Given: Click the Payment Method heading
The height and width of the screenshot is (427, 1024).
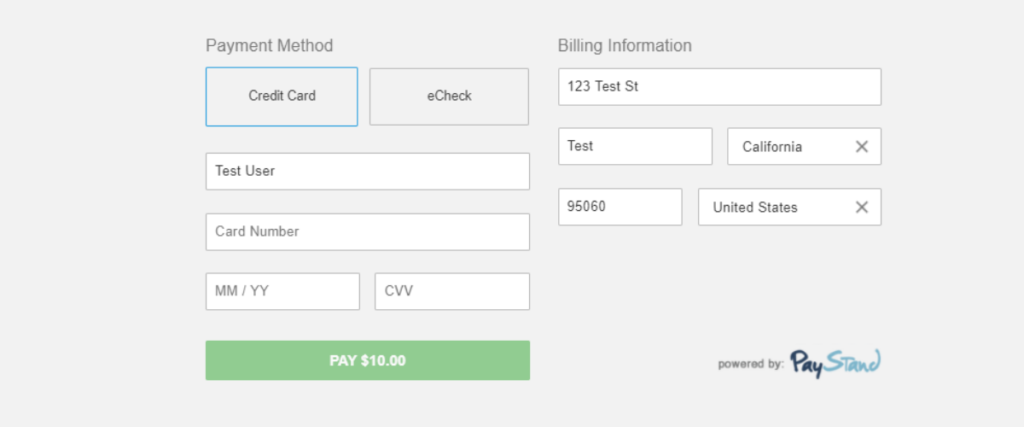Looking at the screenshot, I should 269,46.
